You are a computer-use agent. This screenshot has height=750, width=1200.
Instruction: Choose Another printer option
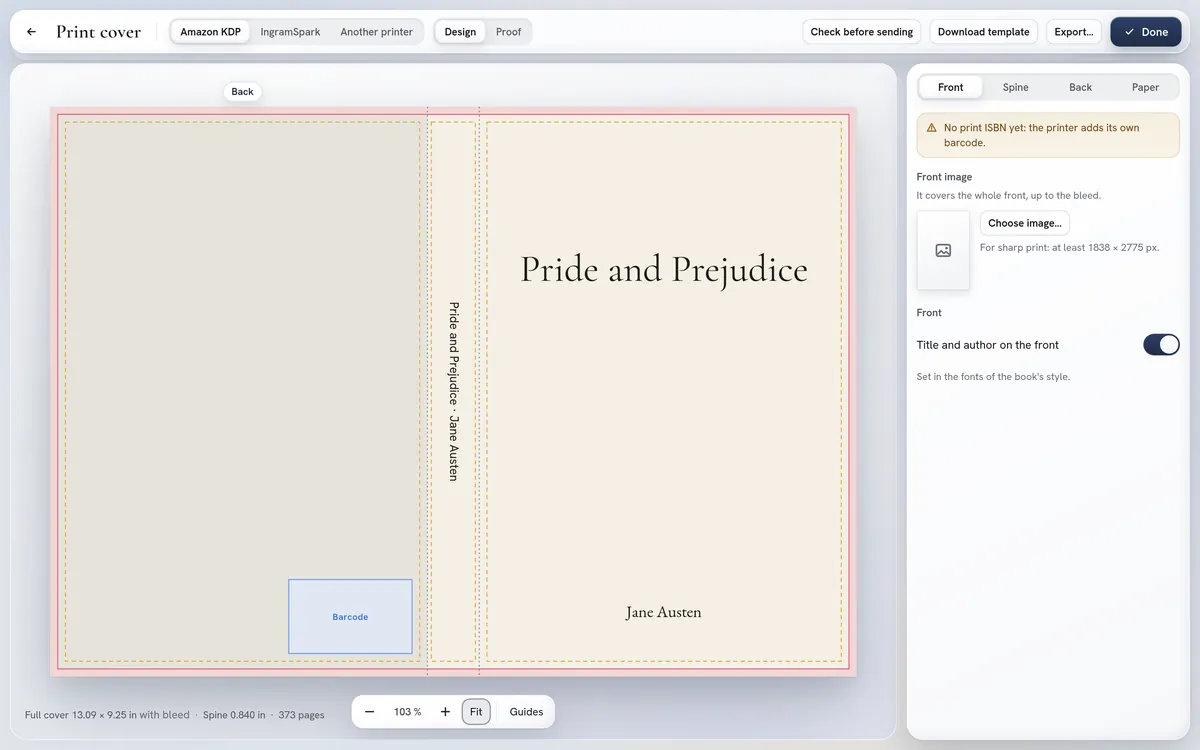tap(376, 32)
